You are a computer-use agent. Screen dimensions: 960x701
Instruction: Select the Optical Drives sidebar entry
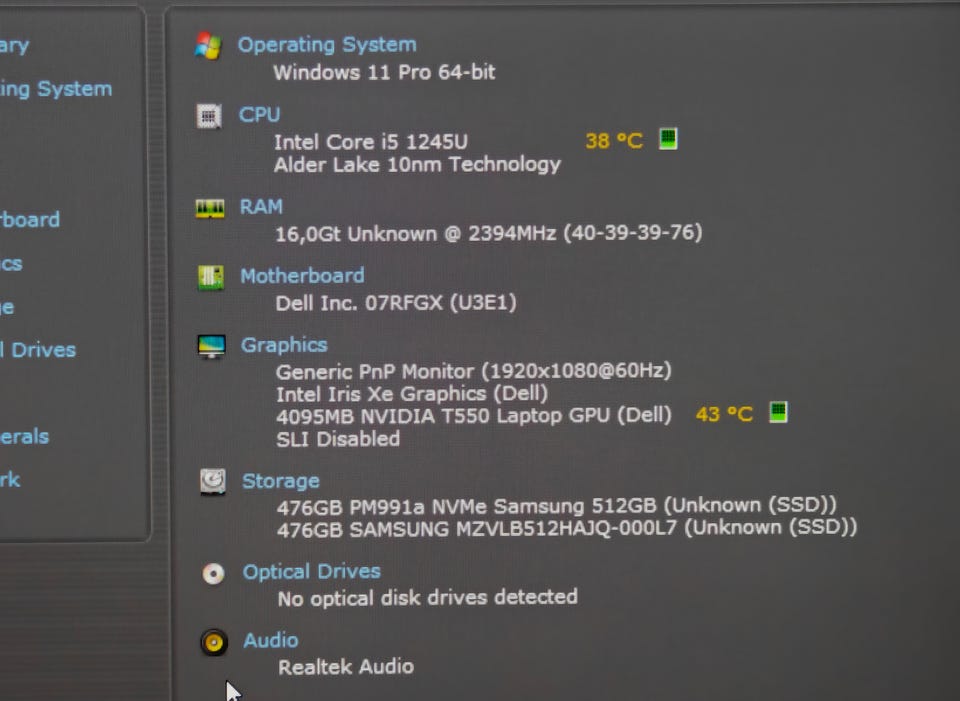click(x=38, y=350)
